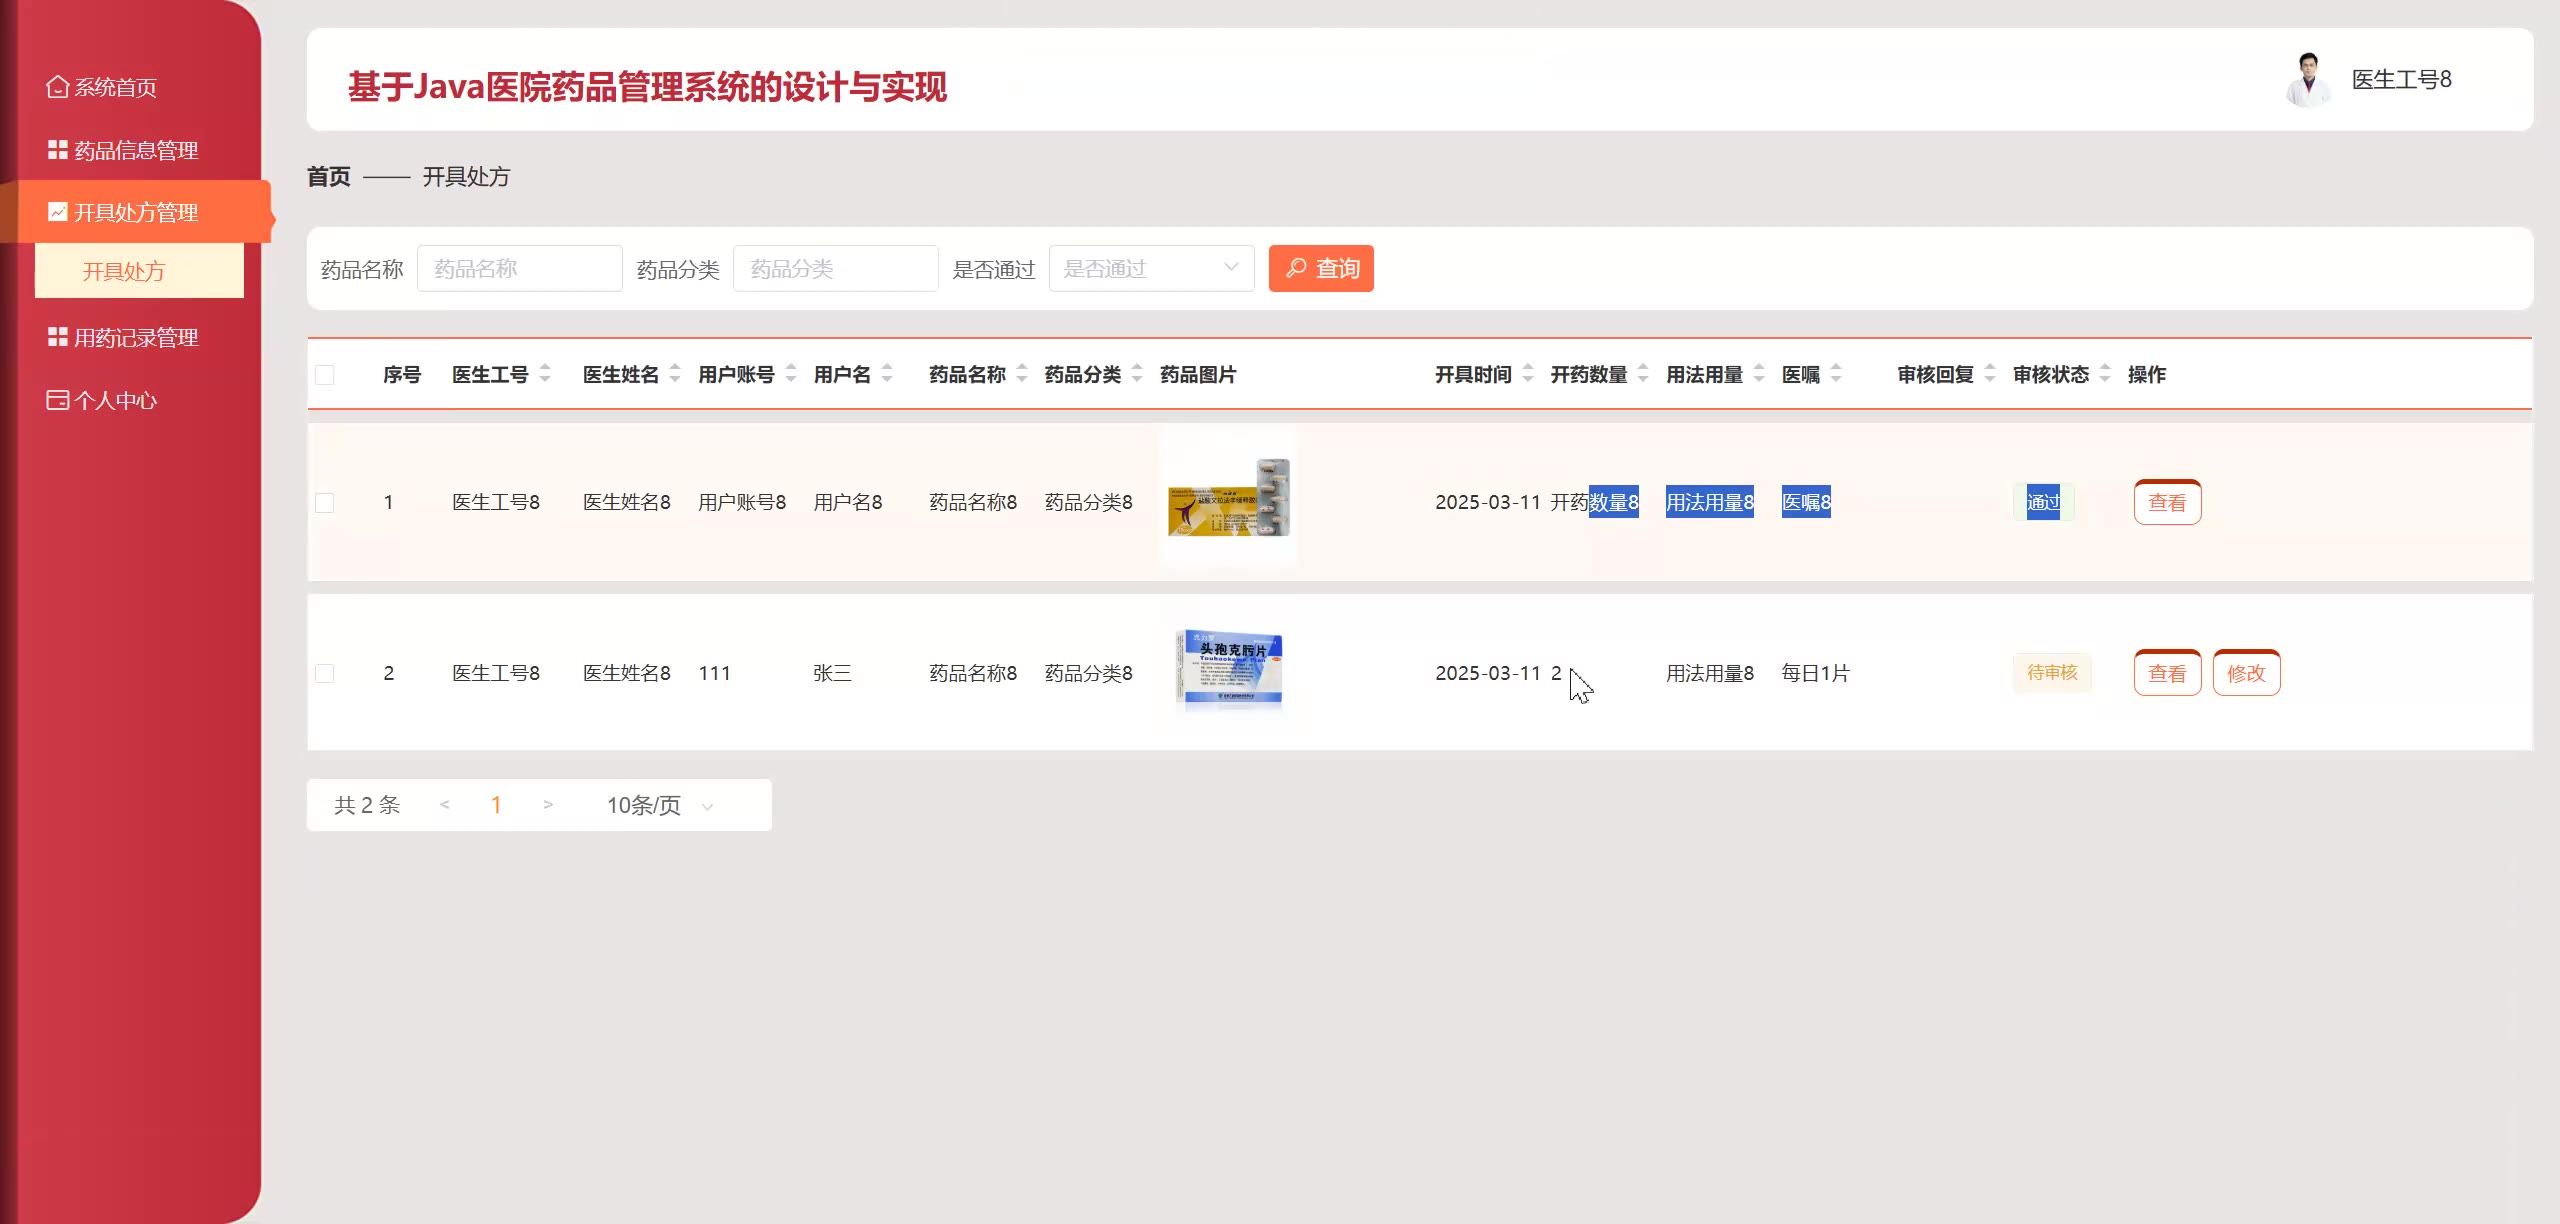Click the next page arrow in pagination
This screenshot has width=2560, height=1224.
tap(547, 805)
